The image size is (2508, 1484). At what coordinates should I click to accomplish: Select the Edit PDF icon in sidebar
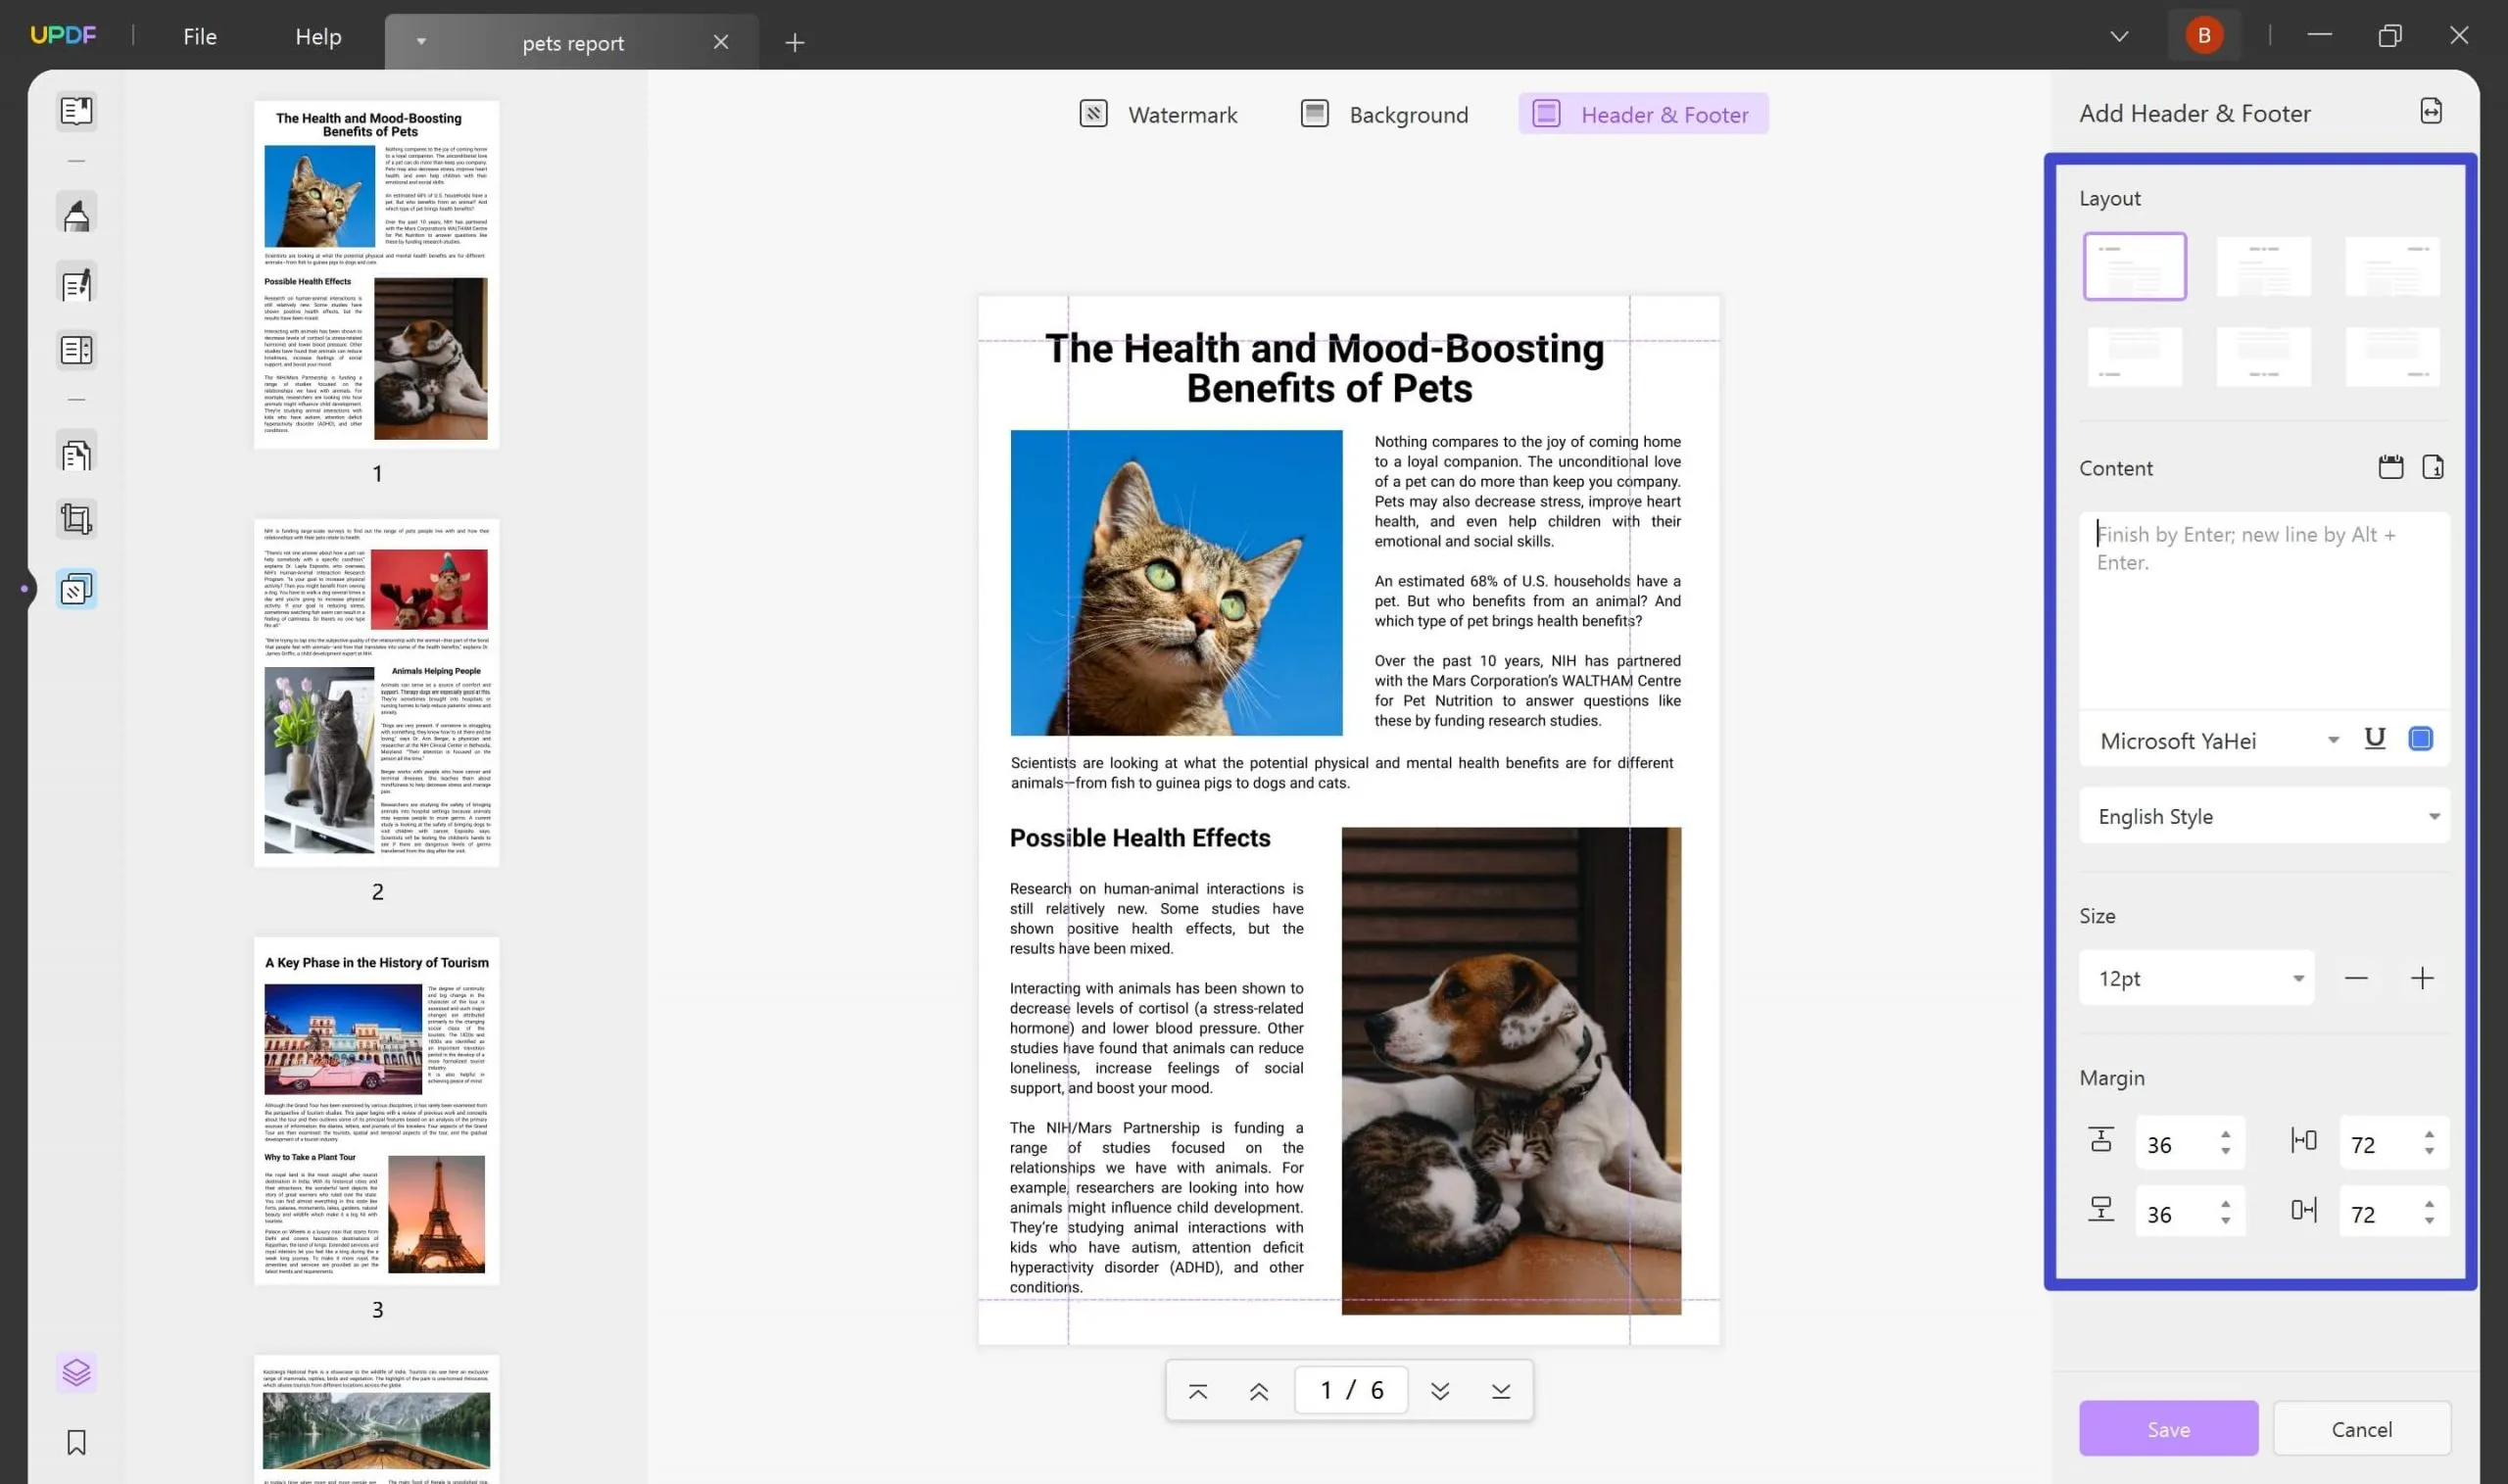76,283
